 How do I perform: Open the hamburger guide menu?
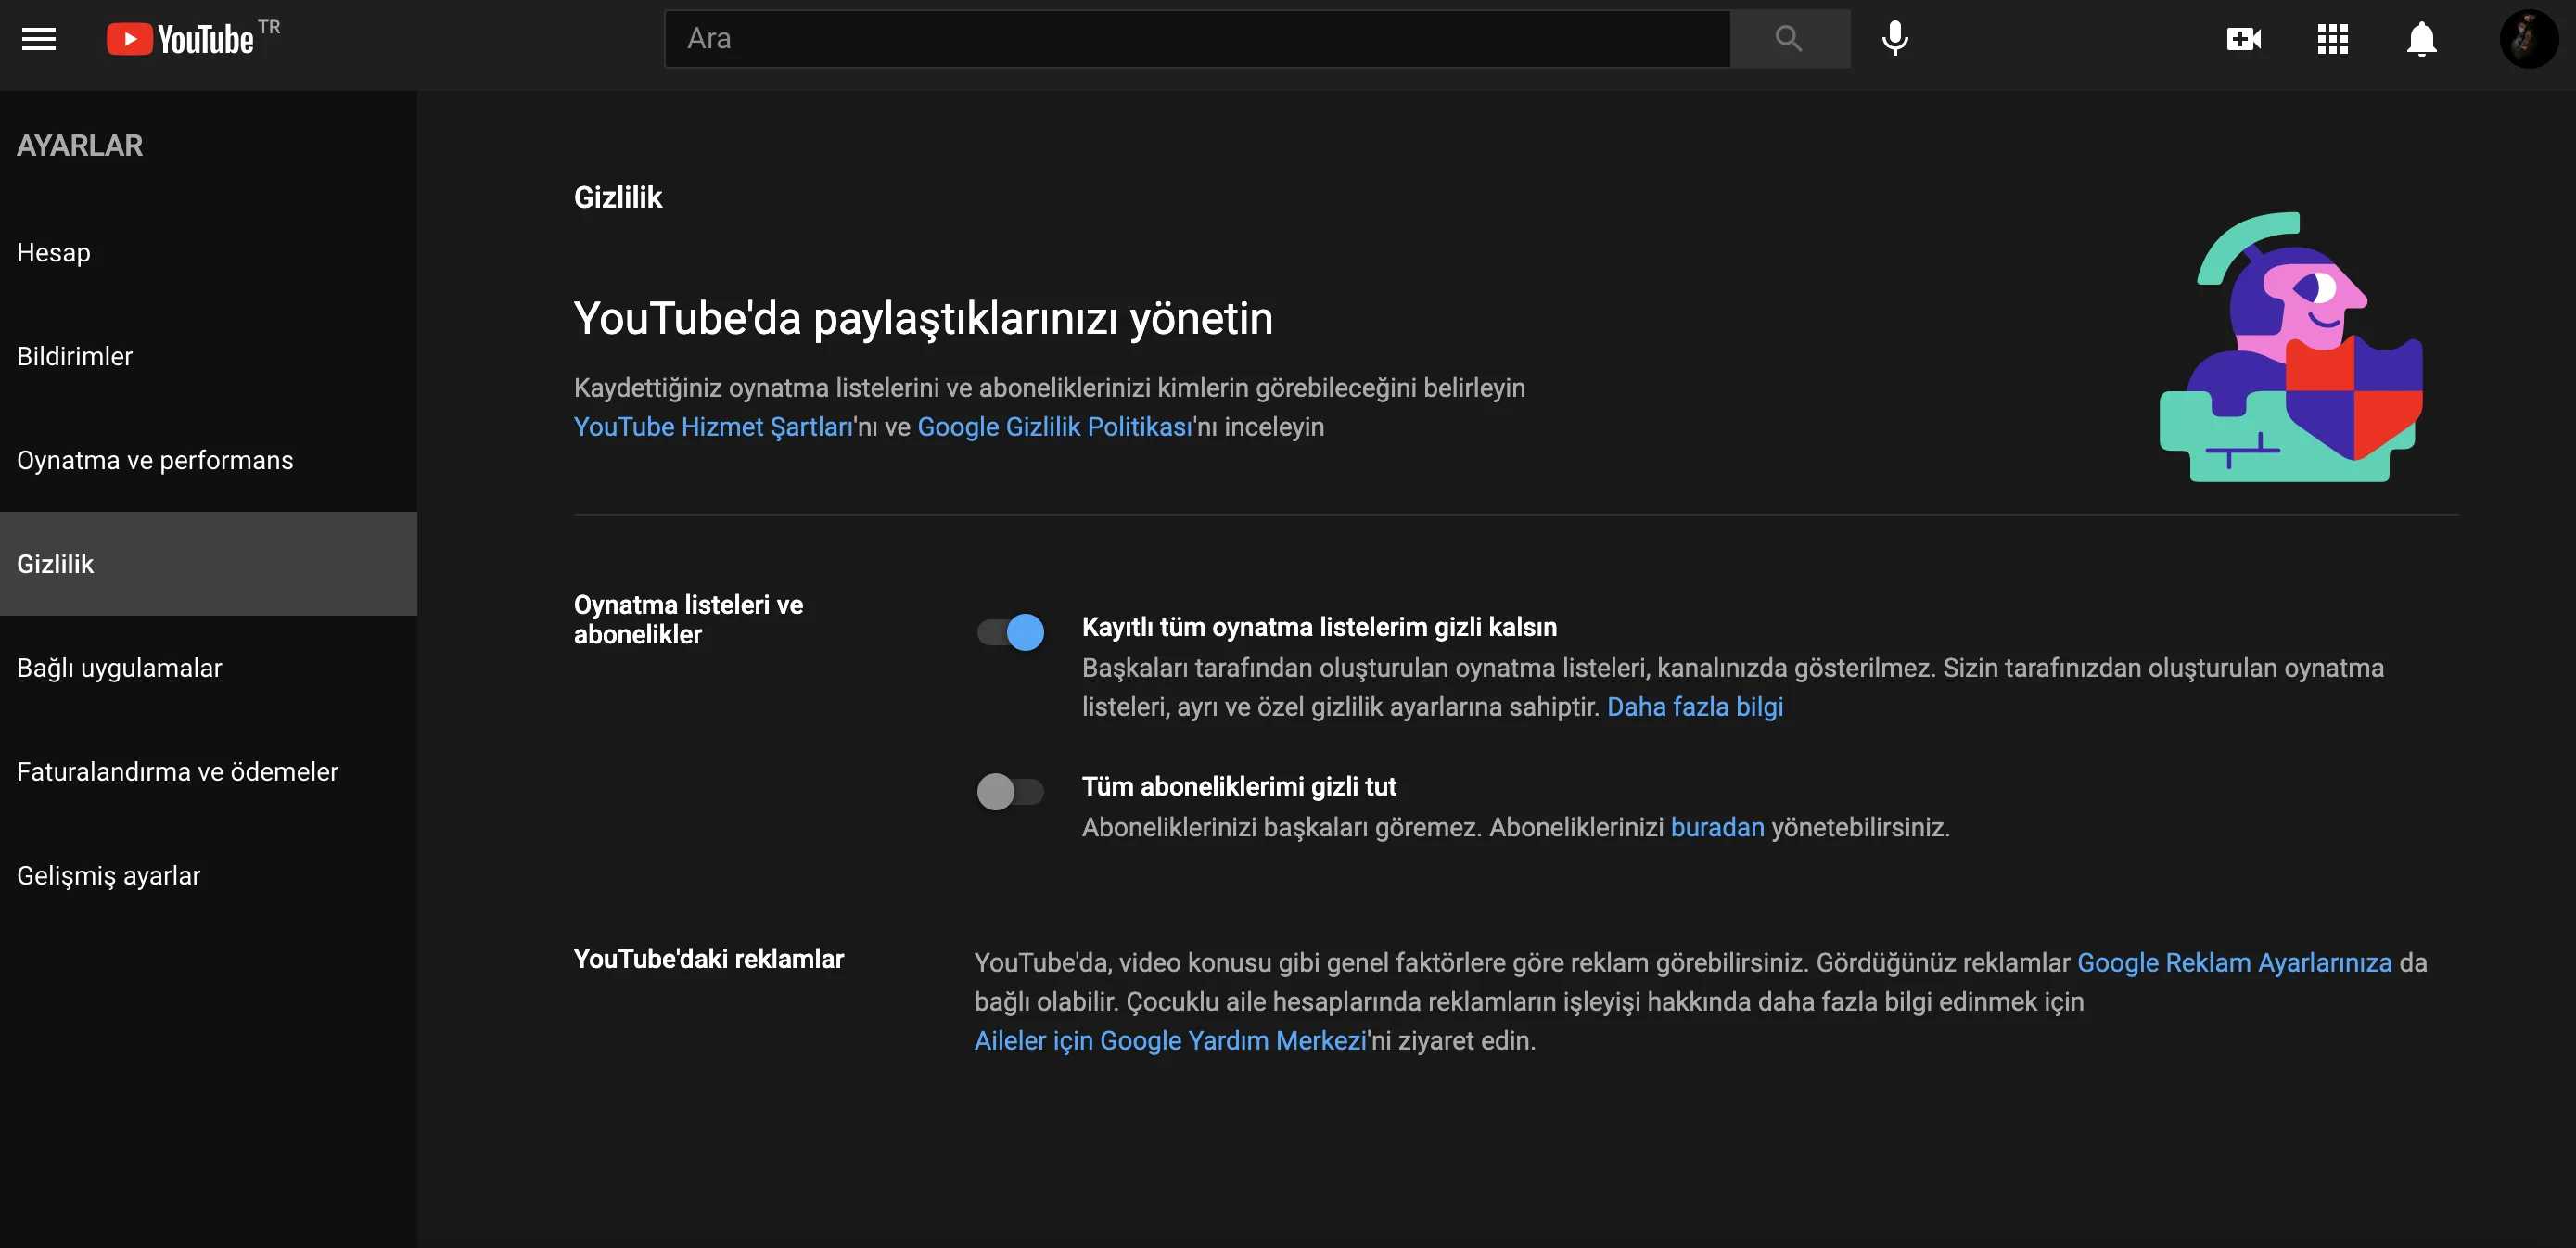pos(39,39)
